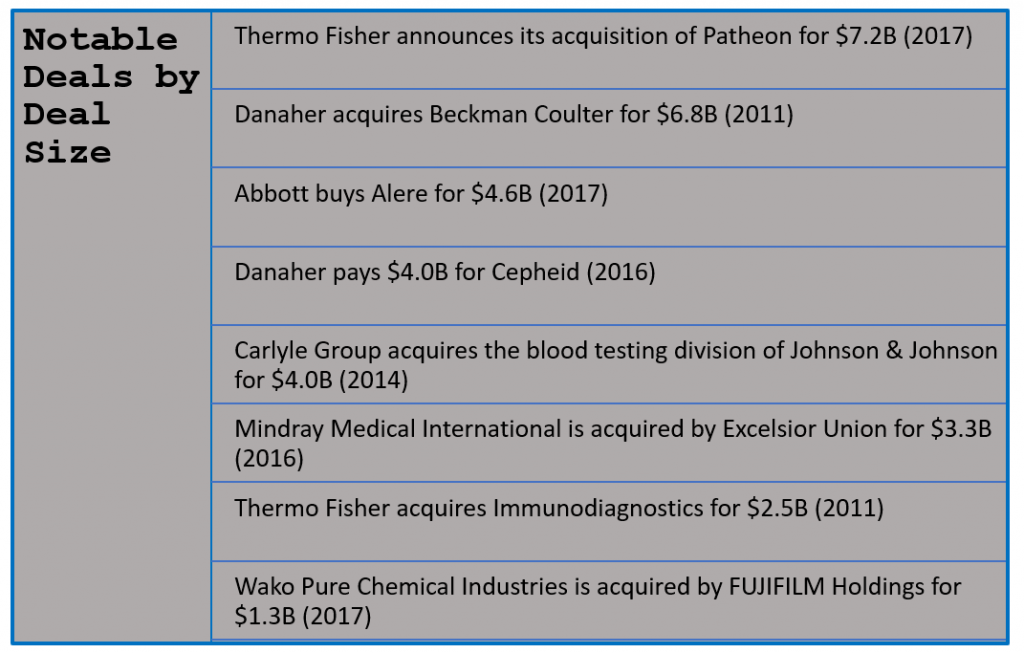1024x653 pixels.
Task: Select the Mindray Medical International row
Action: (609, 443)
